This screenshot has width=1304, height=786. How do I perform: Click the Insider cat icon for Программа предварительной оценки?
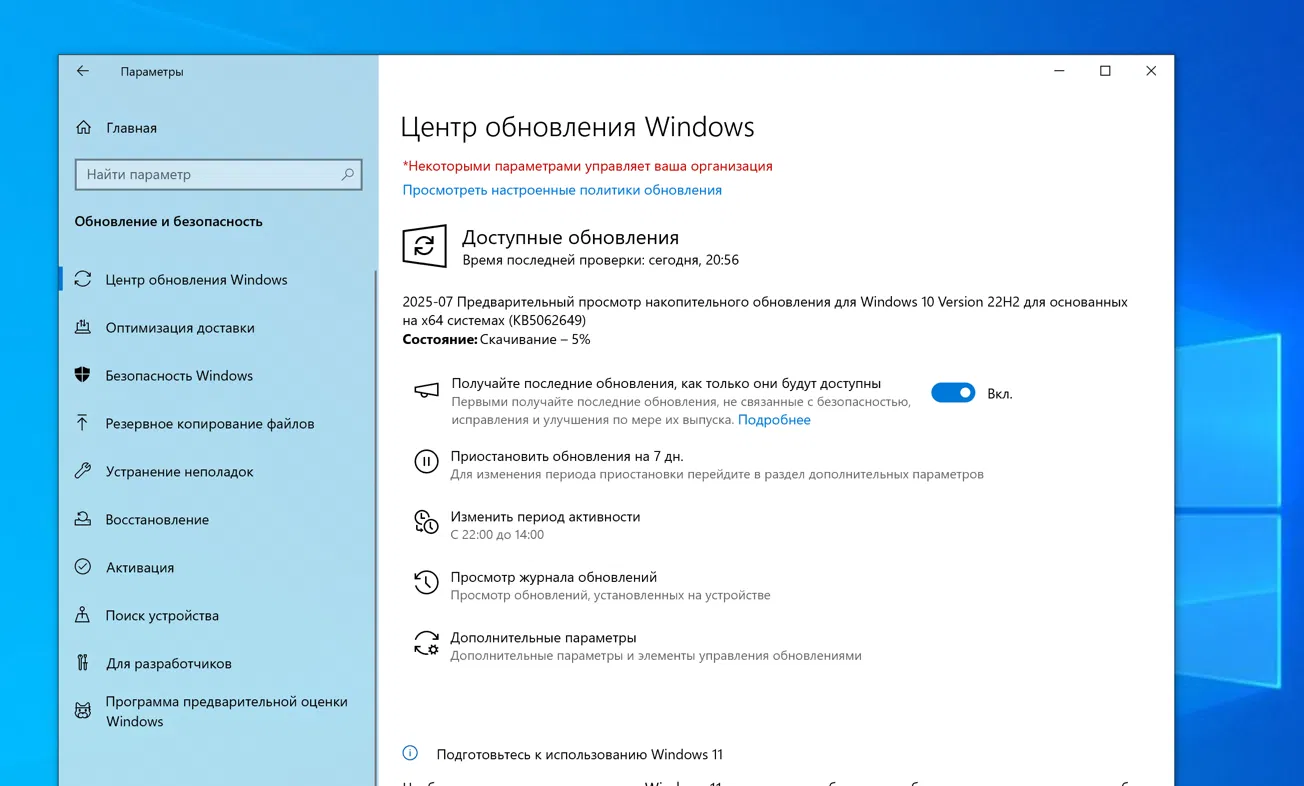[83, 711]
